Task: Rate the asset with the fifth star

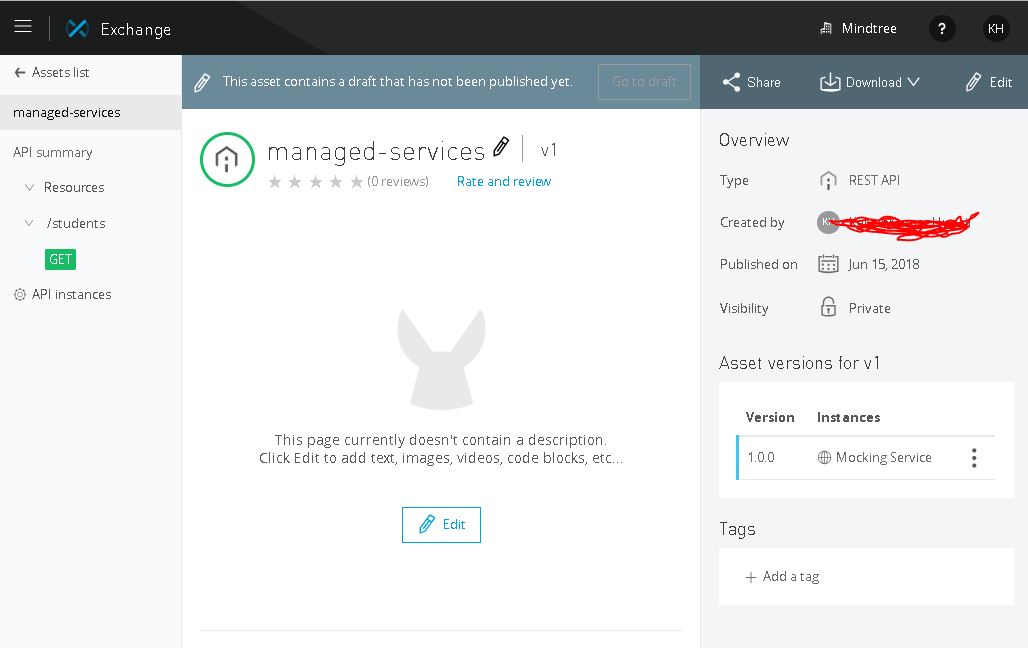Action: pyautogui.click(x=357, y=182)
